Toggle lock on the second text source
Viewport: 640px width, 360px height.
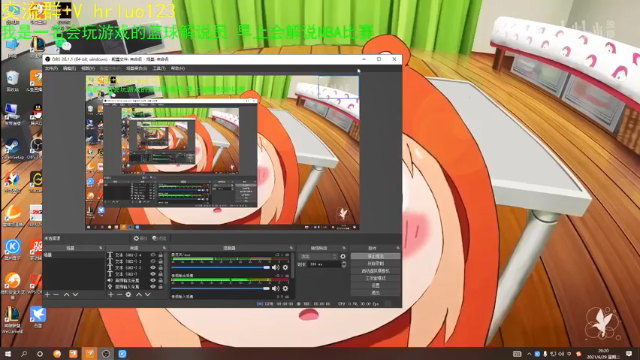[161, 261]
